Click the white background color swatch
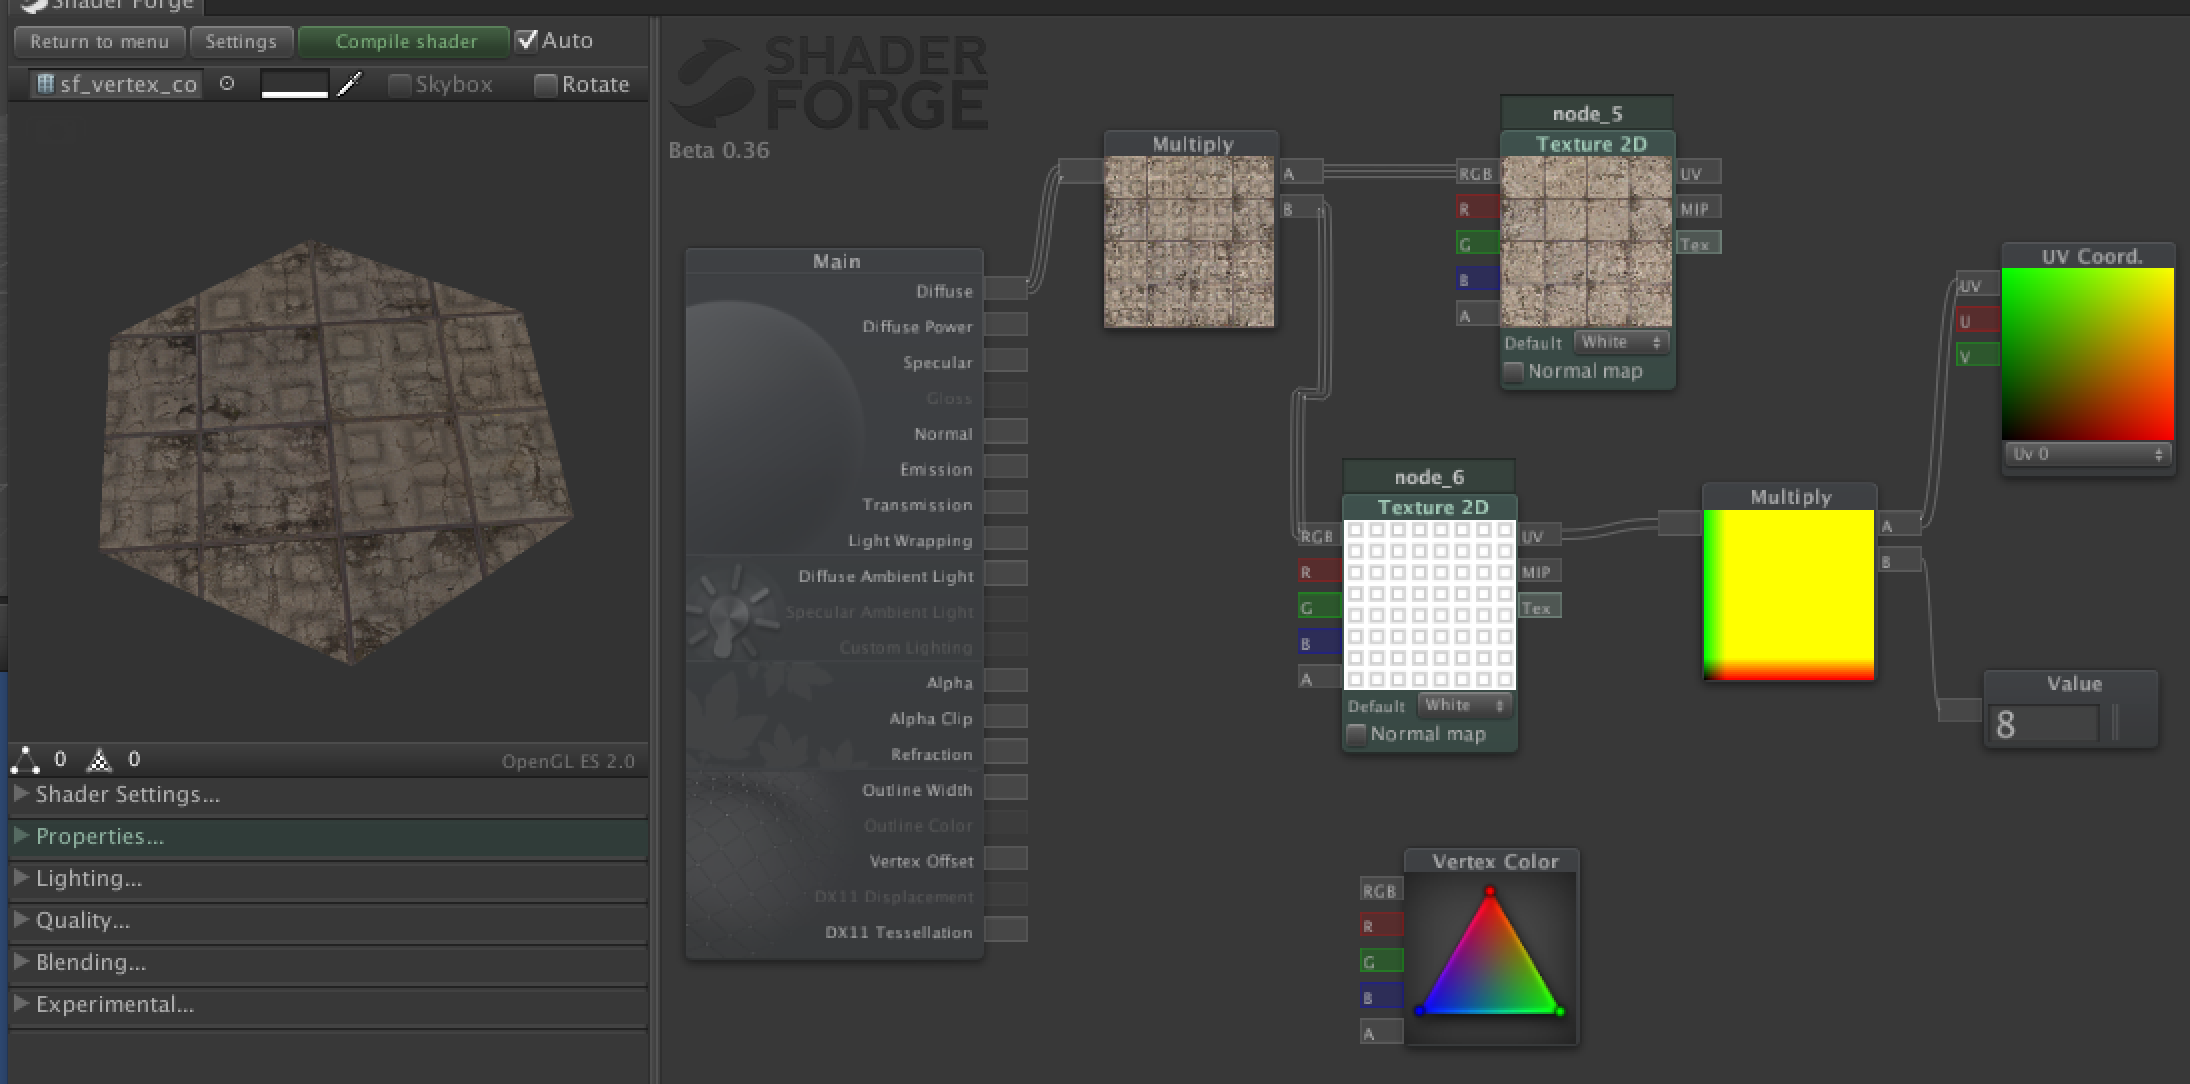This screenshot has height=1084, width=2190. (x=294, y=84)
